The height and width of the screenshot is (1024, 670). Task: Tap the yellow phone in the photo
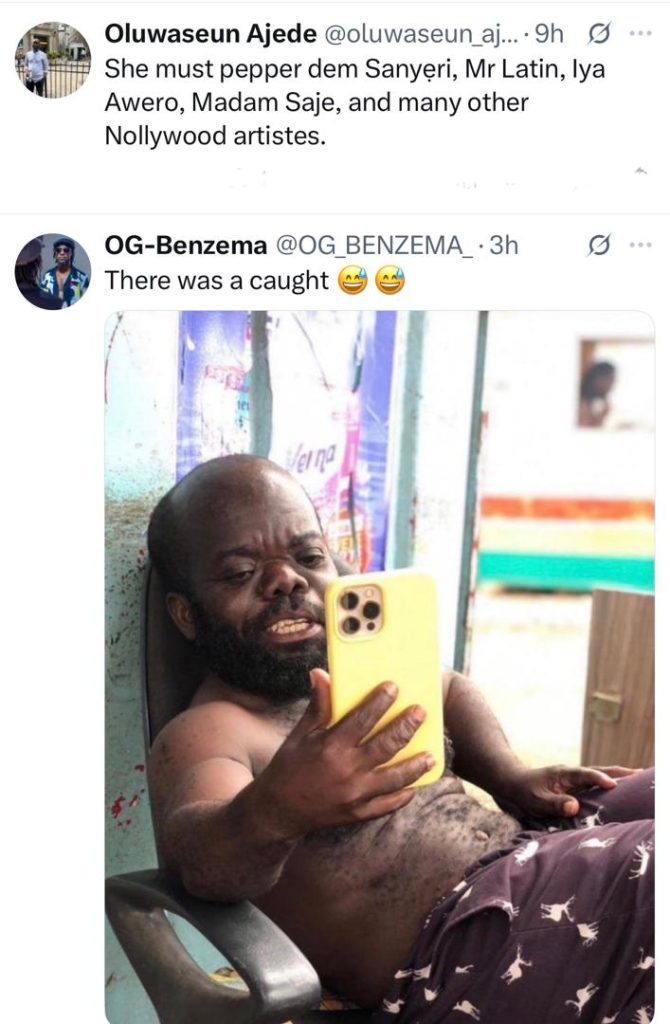coord(384,677)
